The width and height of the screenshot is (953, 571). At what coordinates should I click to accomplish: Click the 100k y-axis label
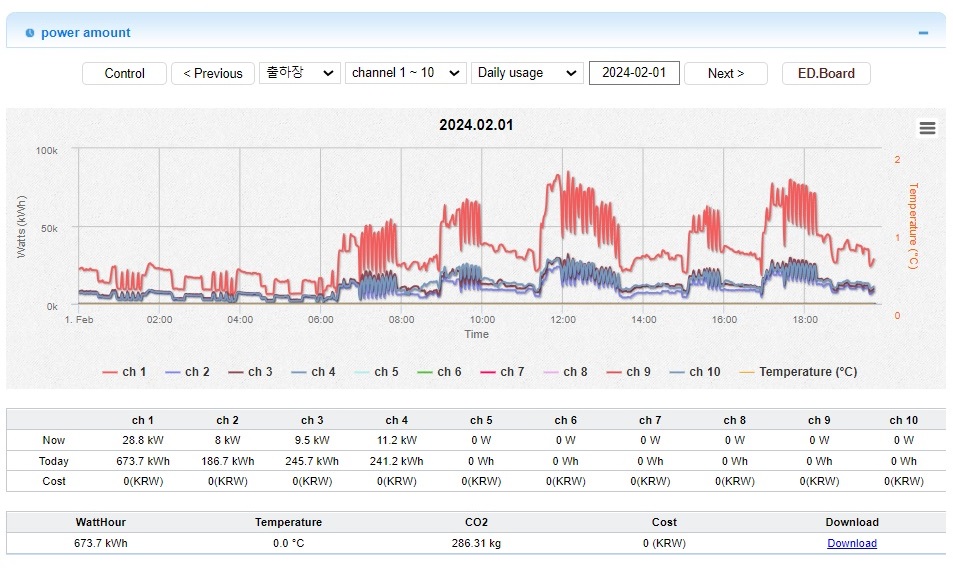click(x=47, y=150)
